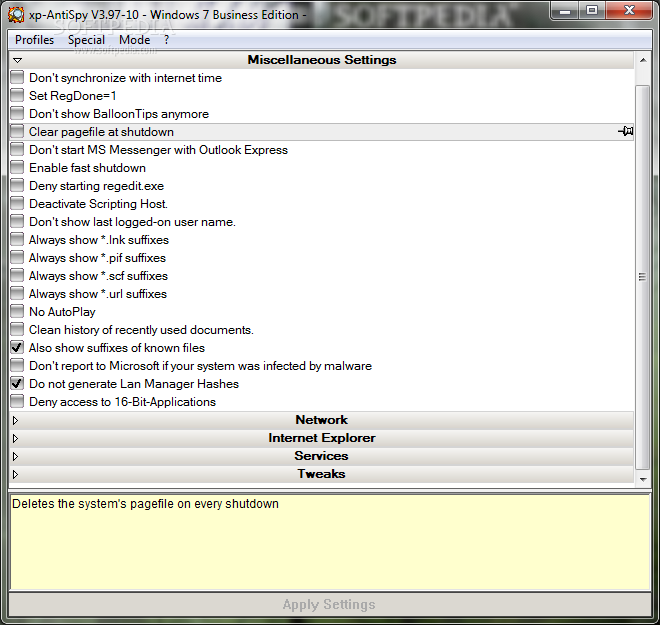Check Don't start MS Messenger with Outlook Express
The height and width of the screenshot is (625, 660).
[x=17, y=149]
